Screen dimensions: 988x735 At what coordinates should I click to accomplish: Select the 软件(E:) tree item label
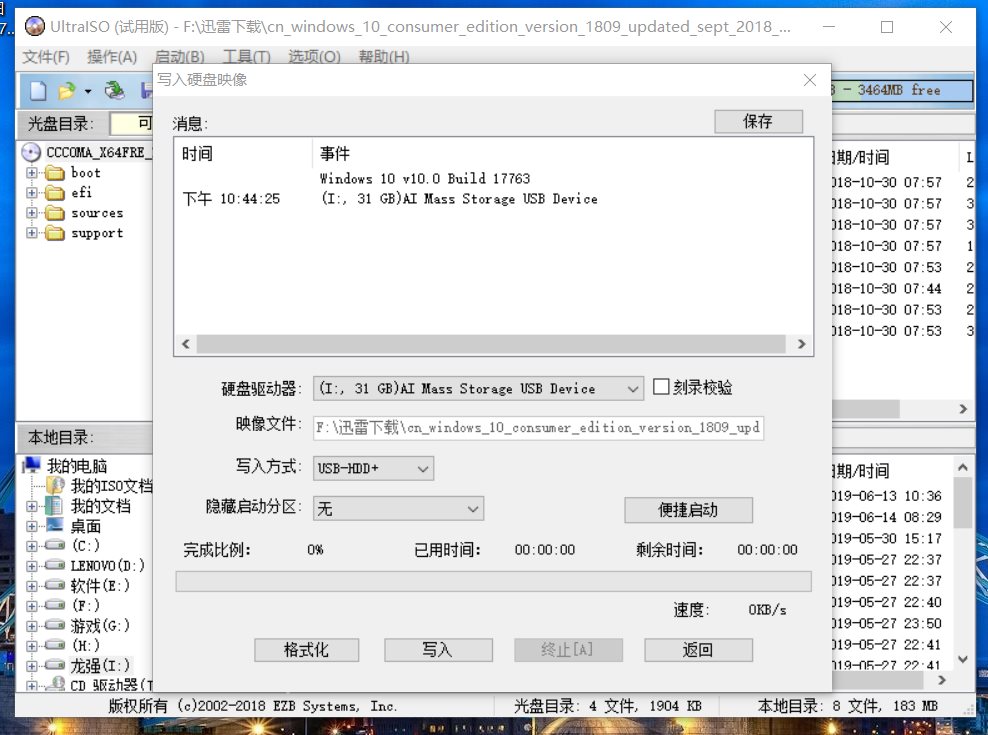tap(100, 586)
